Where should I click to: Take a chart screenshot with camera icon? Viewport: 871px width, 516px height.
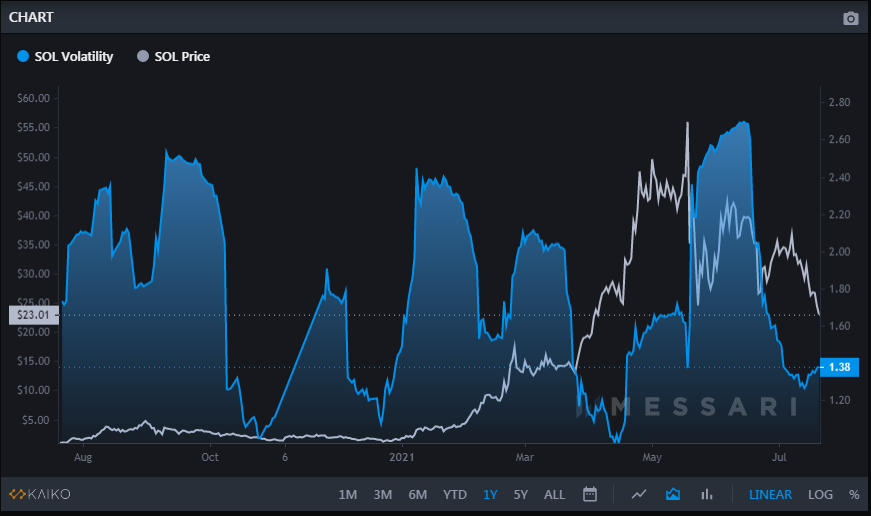pyautogui.click(x=850, y=18)
